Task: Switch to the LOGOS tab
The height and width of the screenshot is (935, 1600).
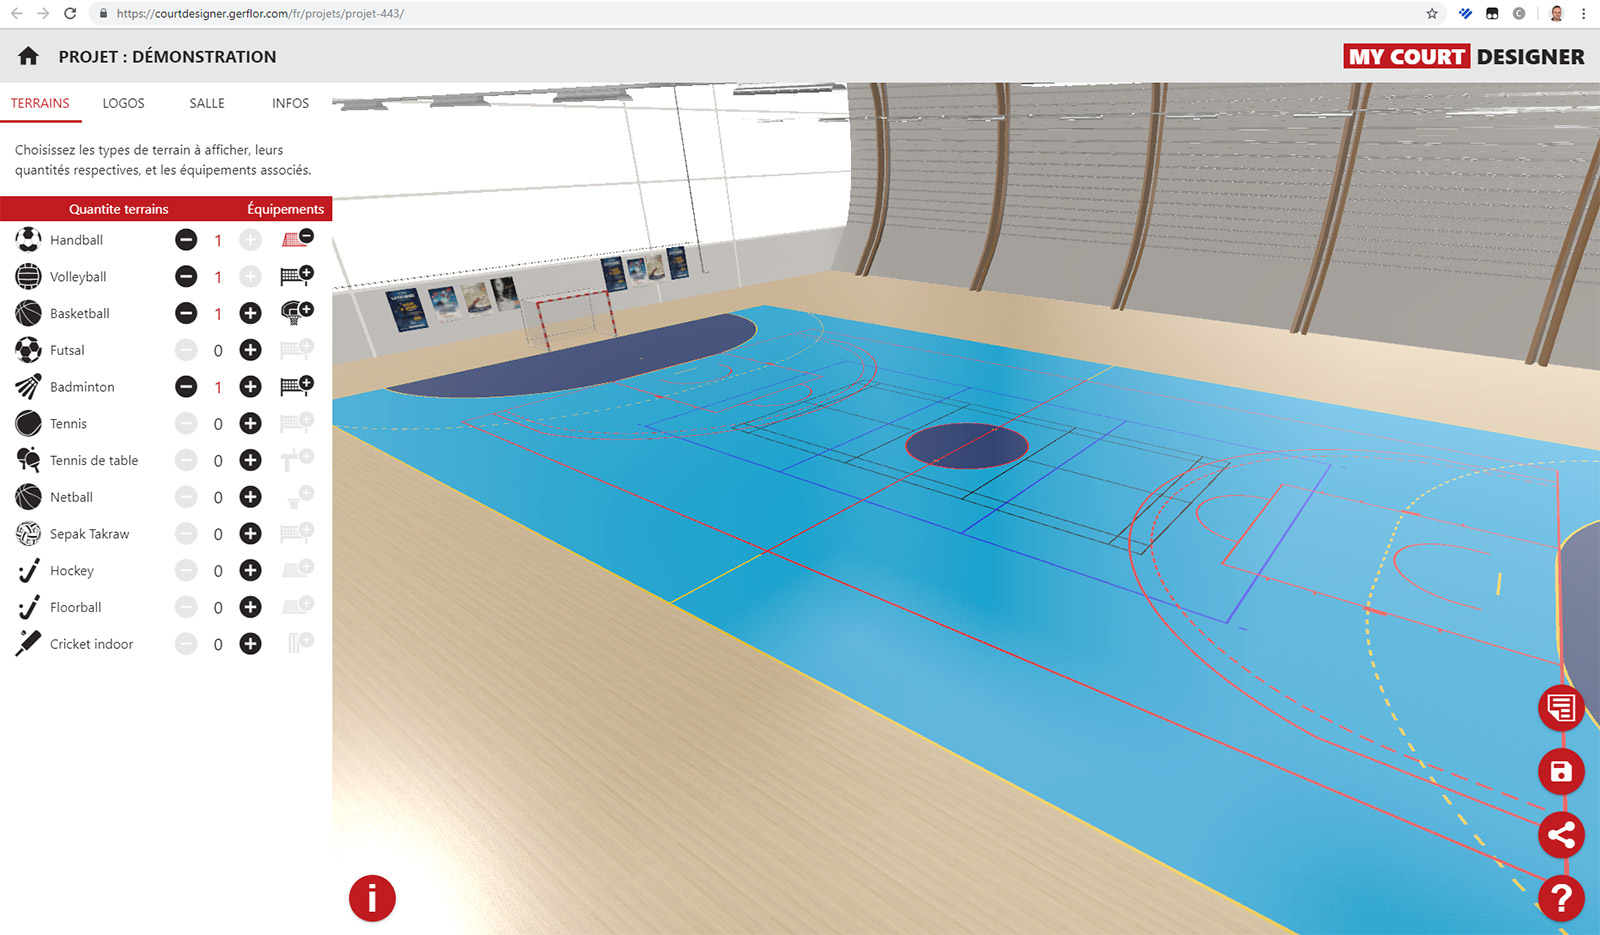Action: 123,103
